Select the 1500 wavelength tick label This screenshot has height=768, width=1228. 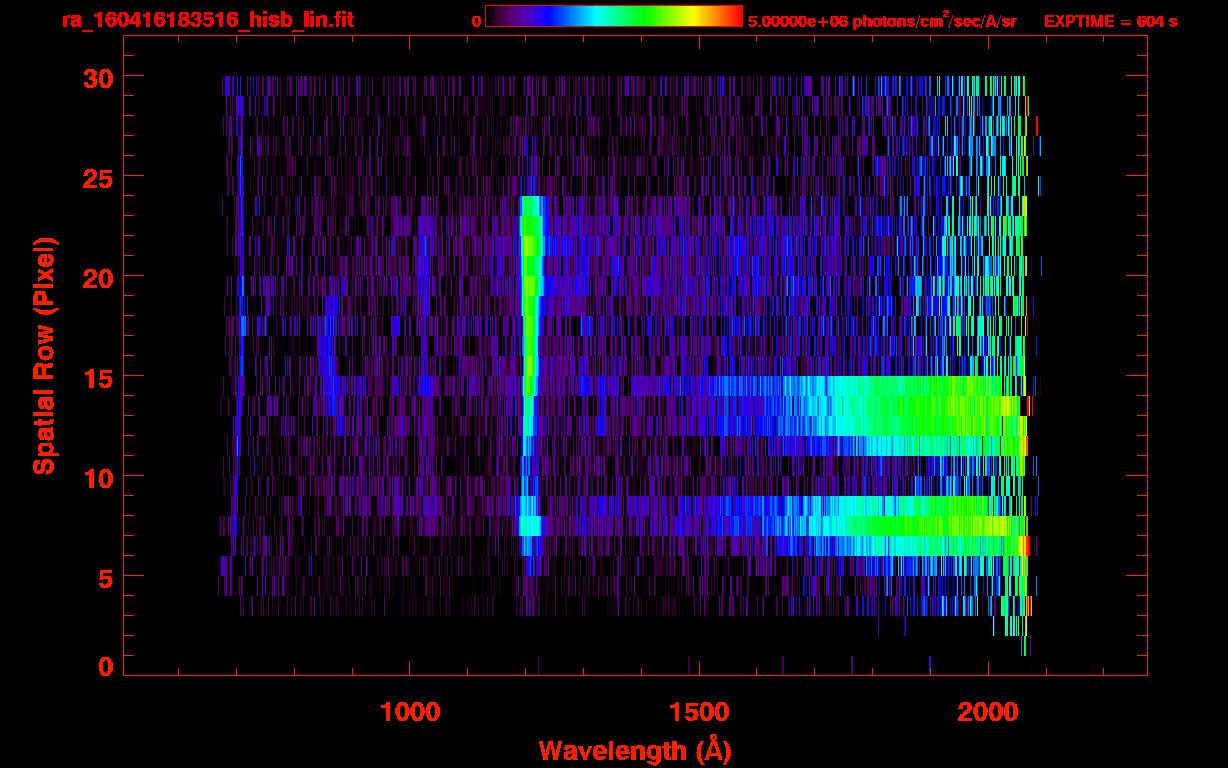pyautogui.click(x=698, y=712)
